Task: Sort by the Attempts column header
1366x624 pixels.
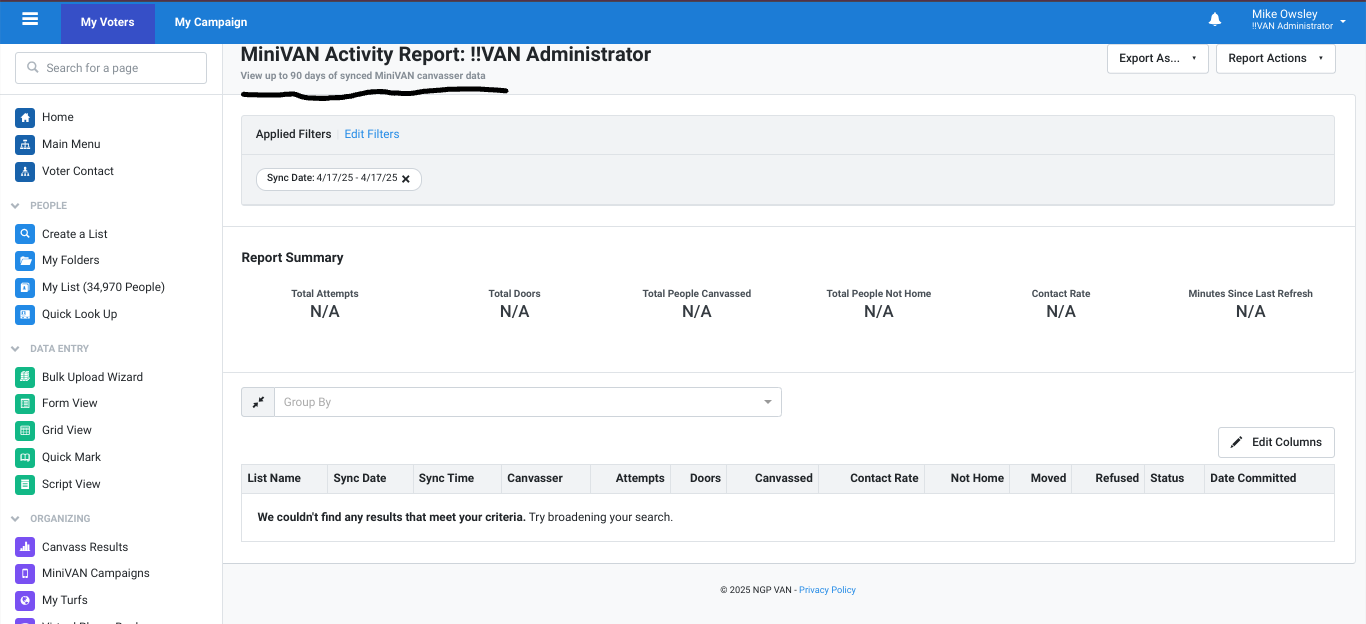Action: [x=640, y=478]
